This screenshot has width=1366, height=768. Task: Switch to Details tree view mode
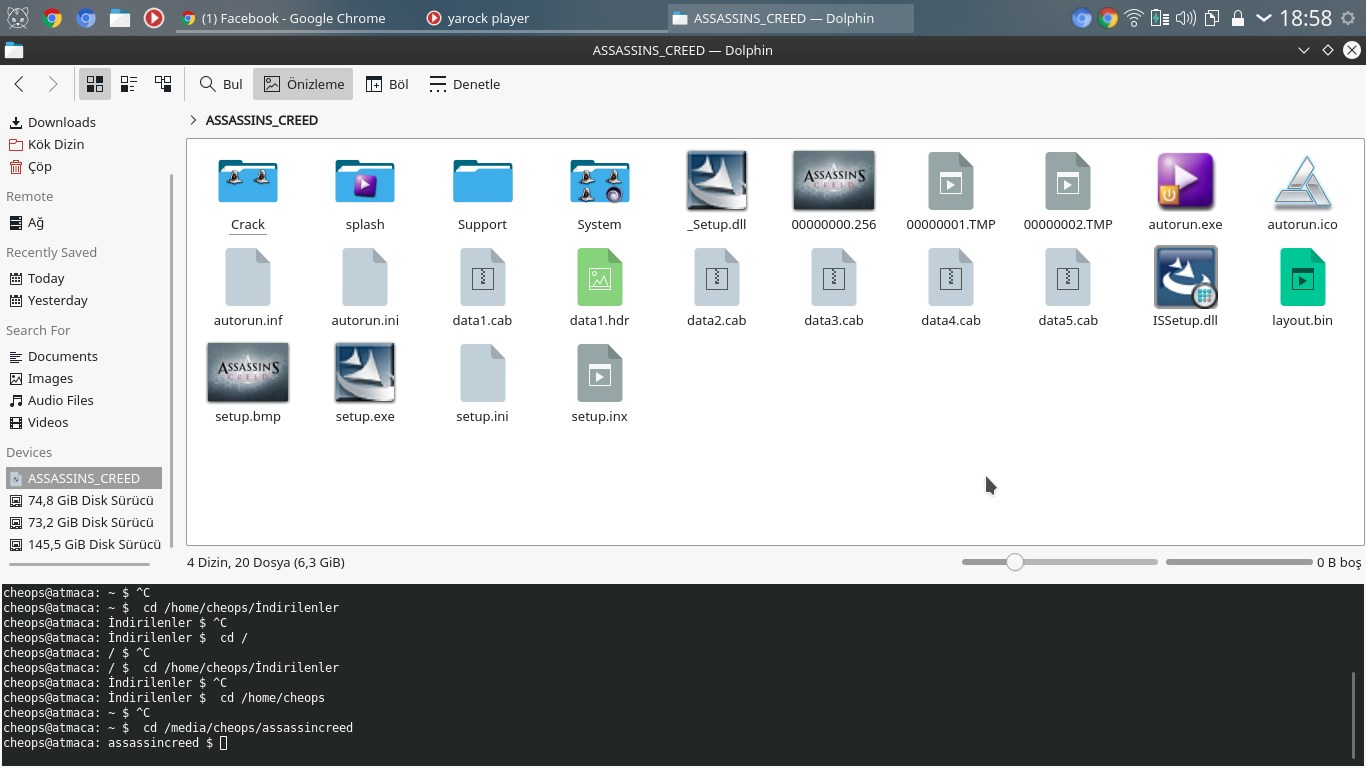[163, 84]
